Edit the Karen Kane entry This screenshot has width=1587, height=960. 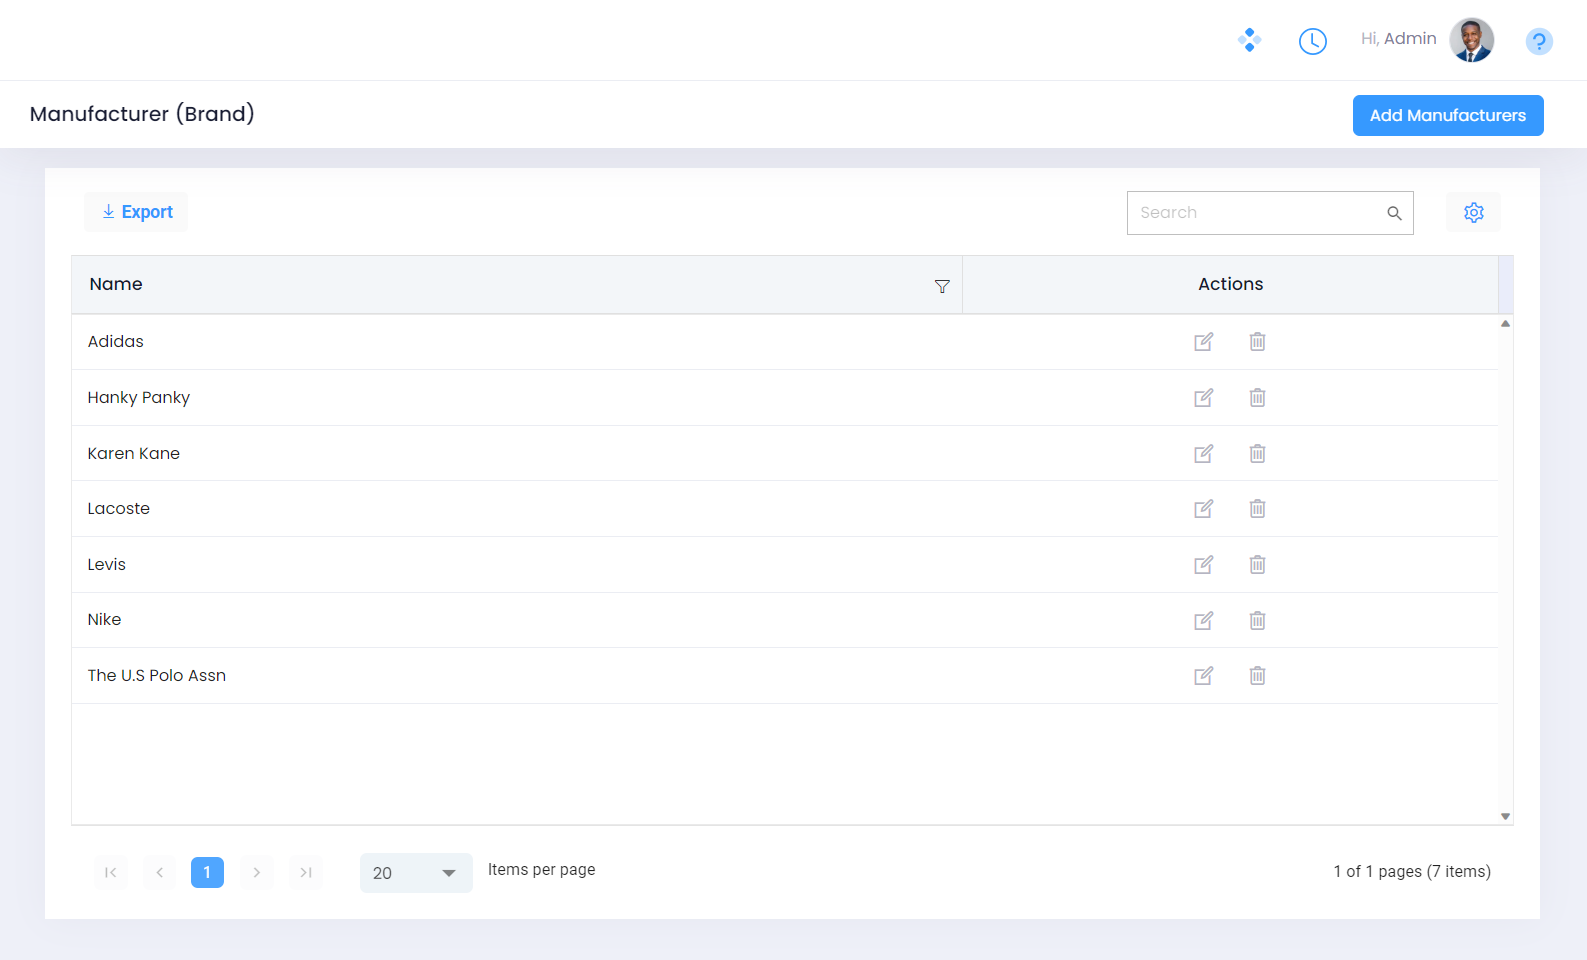tap(1203, 454)
